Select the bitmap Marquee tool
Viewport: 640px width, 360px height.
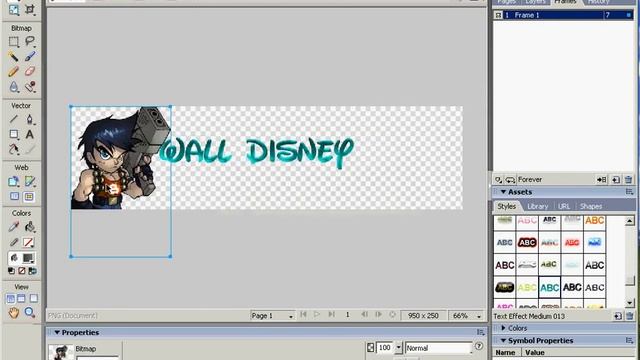coord(13,41)
